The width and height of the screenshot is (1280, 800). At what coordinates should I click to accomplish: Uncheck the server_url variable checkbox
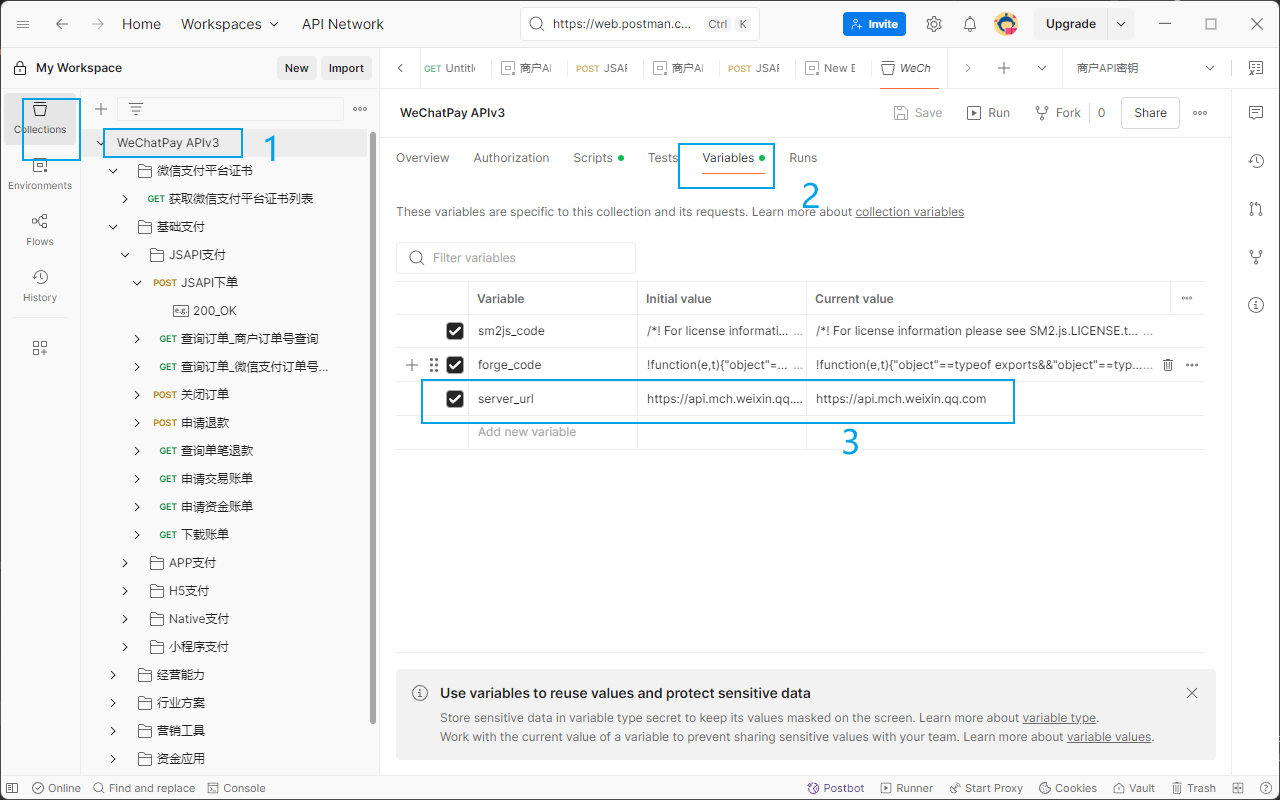click(x=455, y=399)
